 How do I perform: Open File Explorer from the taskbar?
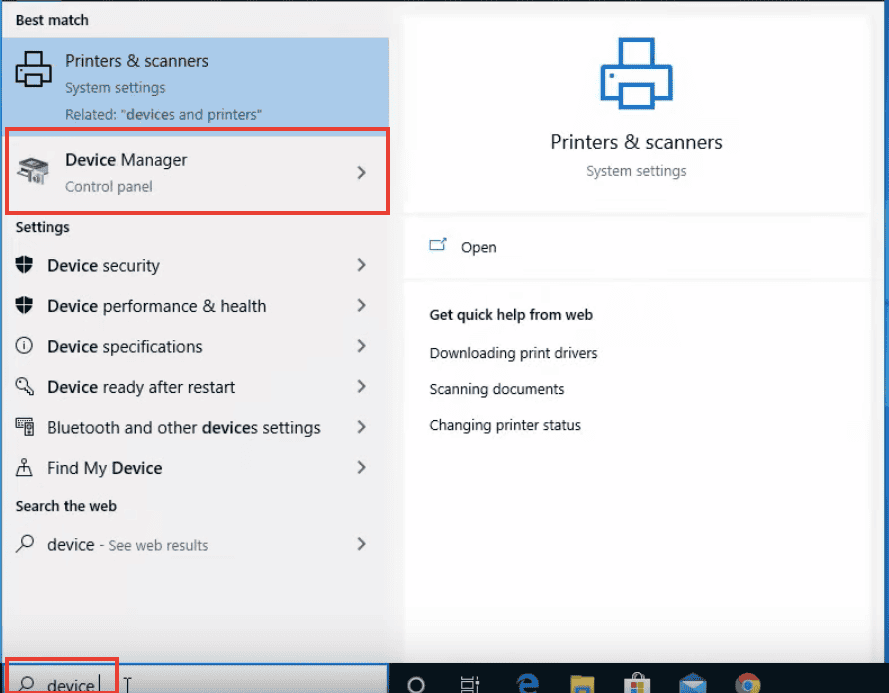pyautogui.click(x=582, y=684)
